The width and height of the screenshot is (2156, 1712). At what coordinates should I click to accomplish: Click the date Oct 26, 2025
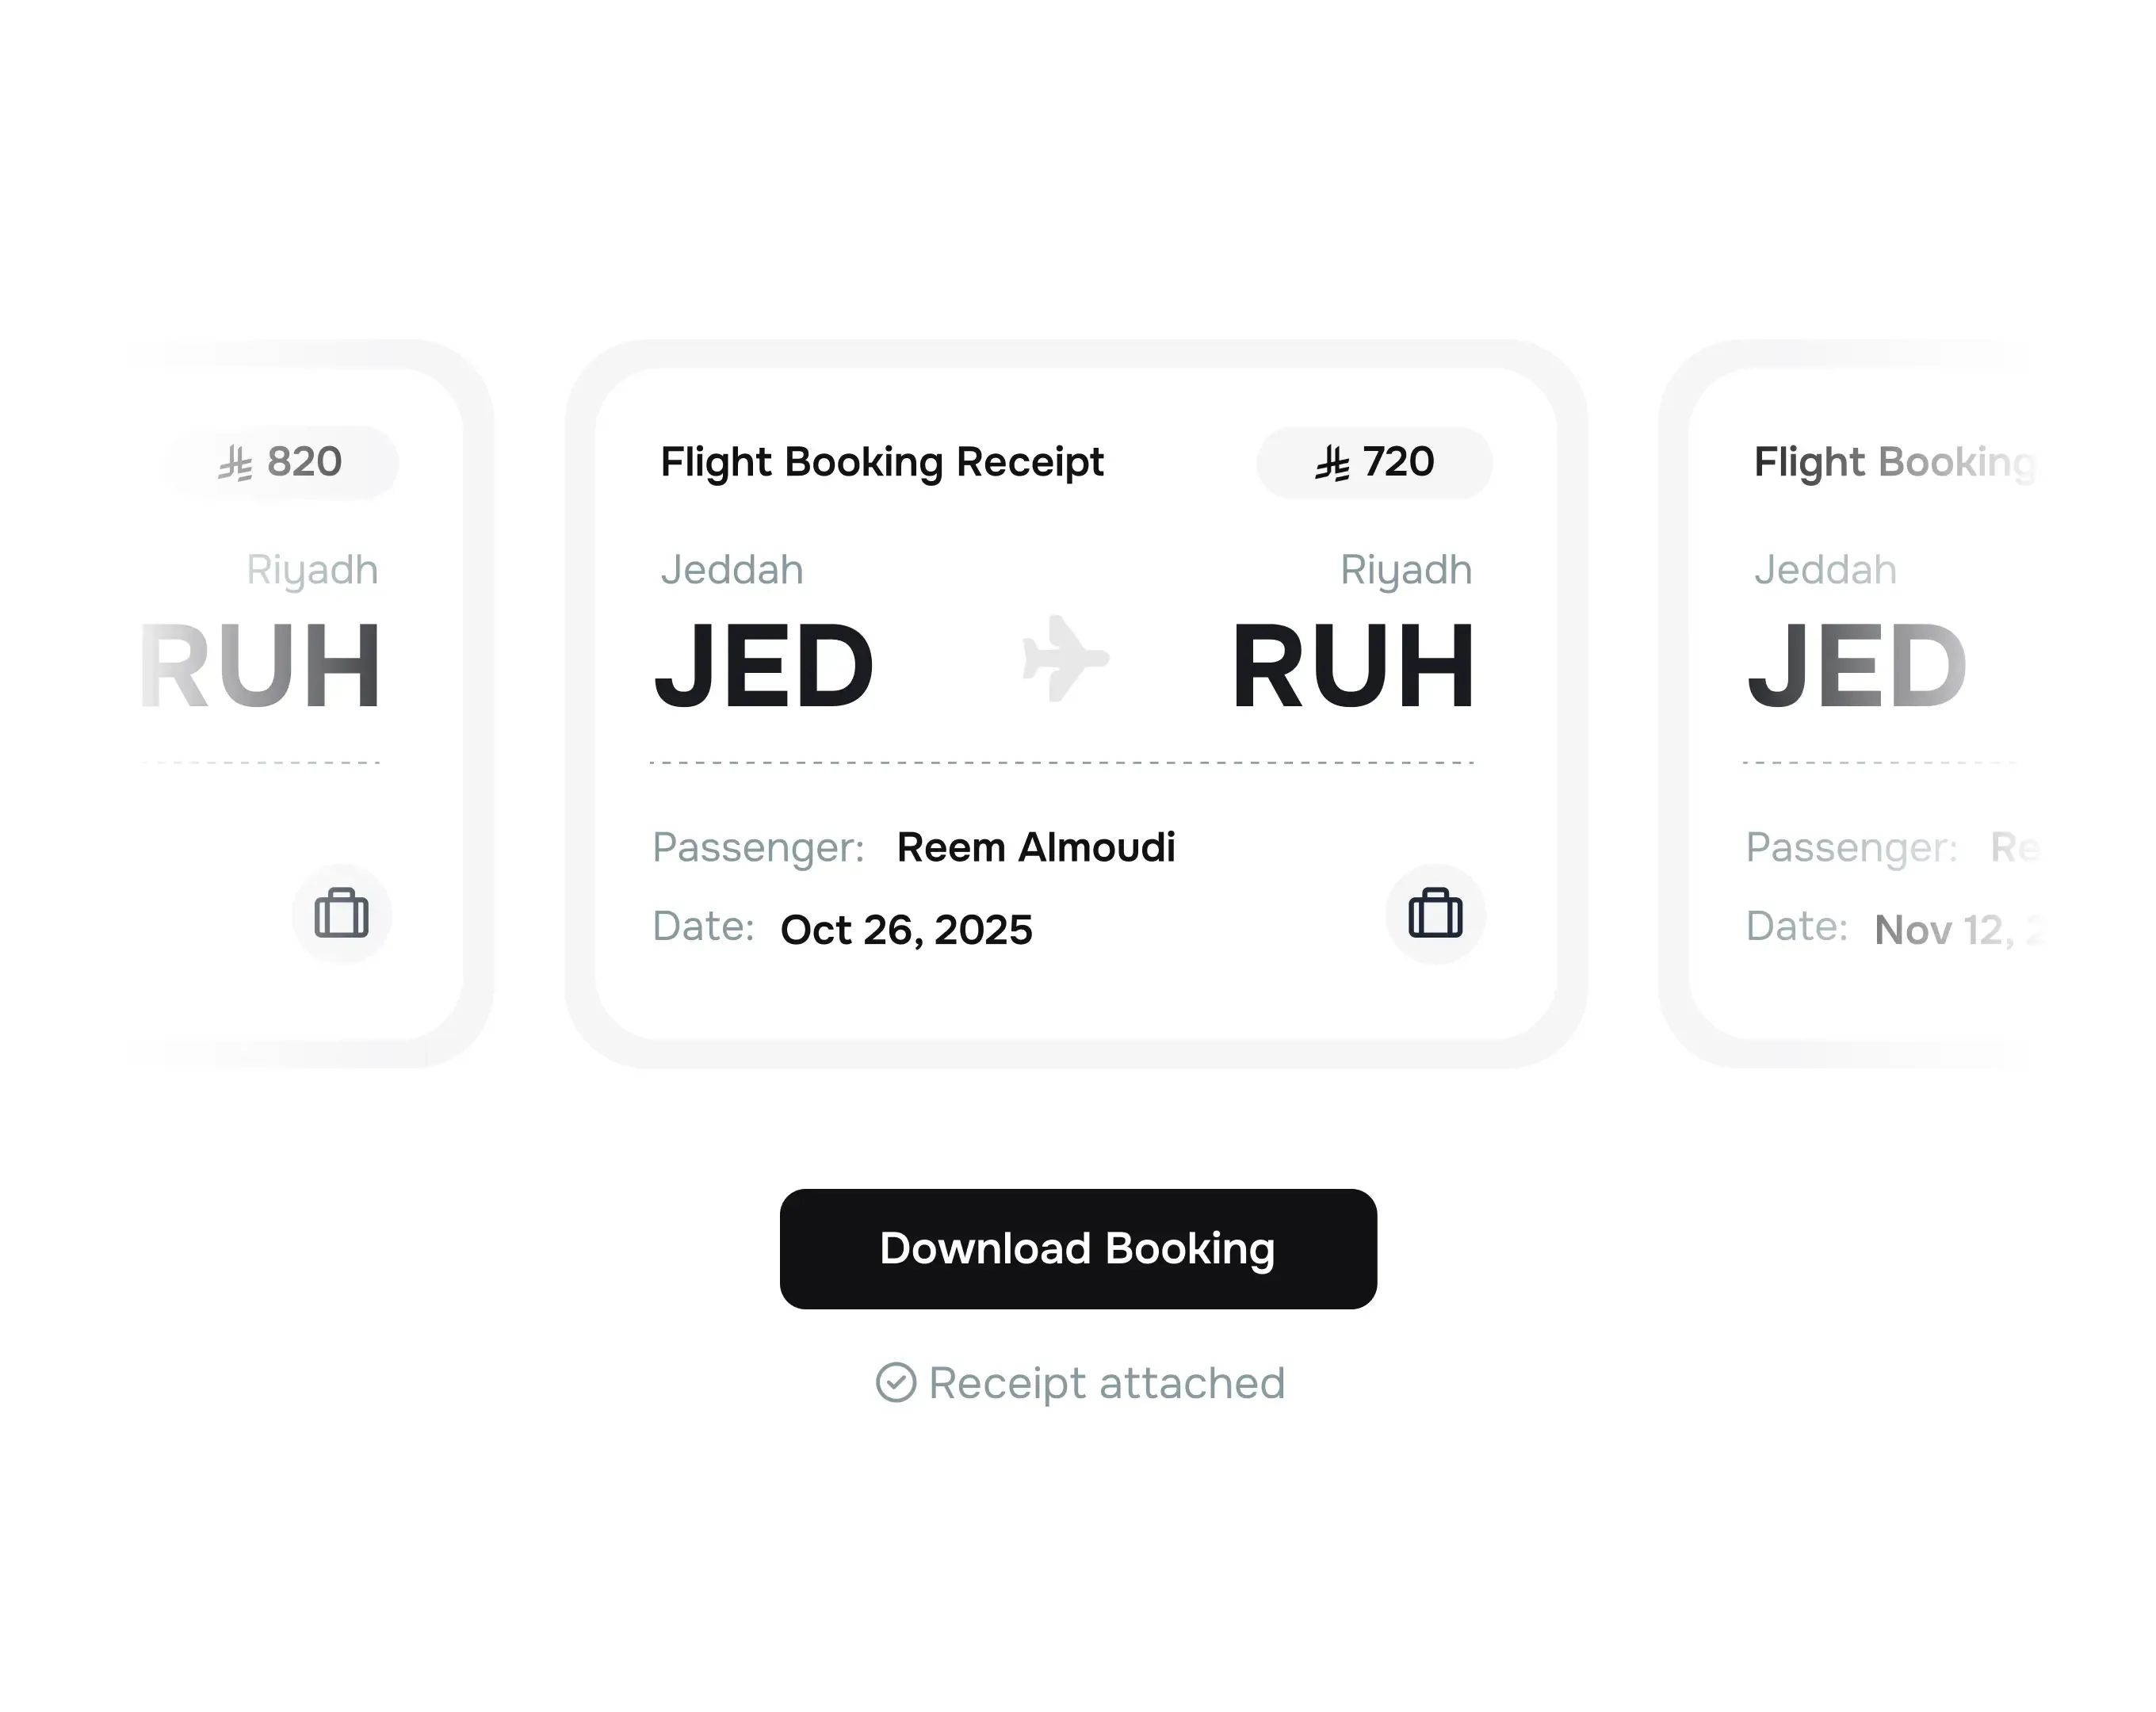click(x=906, y=930)
